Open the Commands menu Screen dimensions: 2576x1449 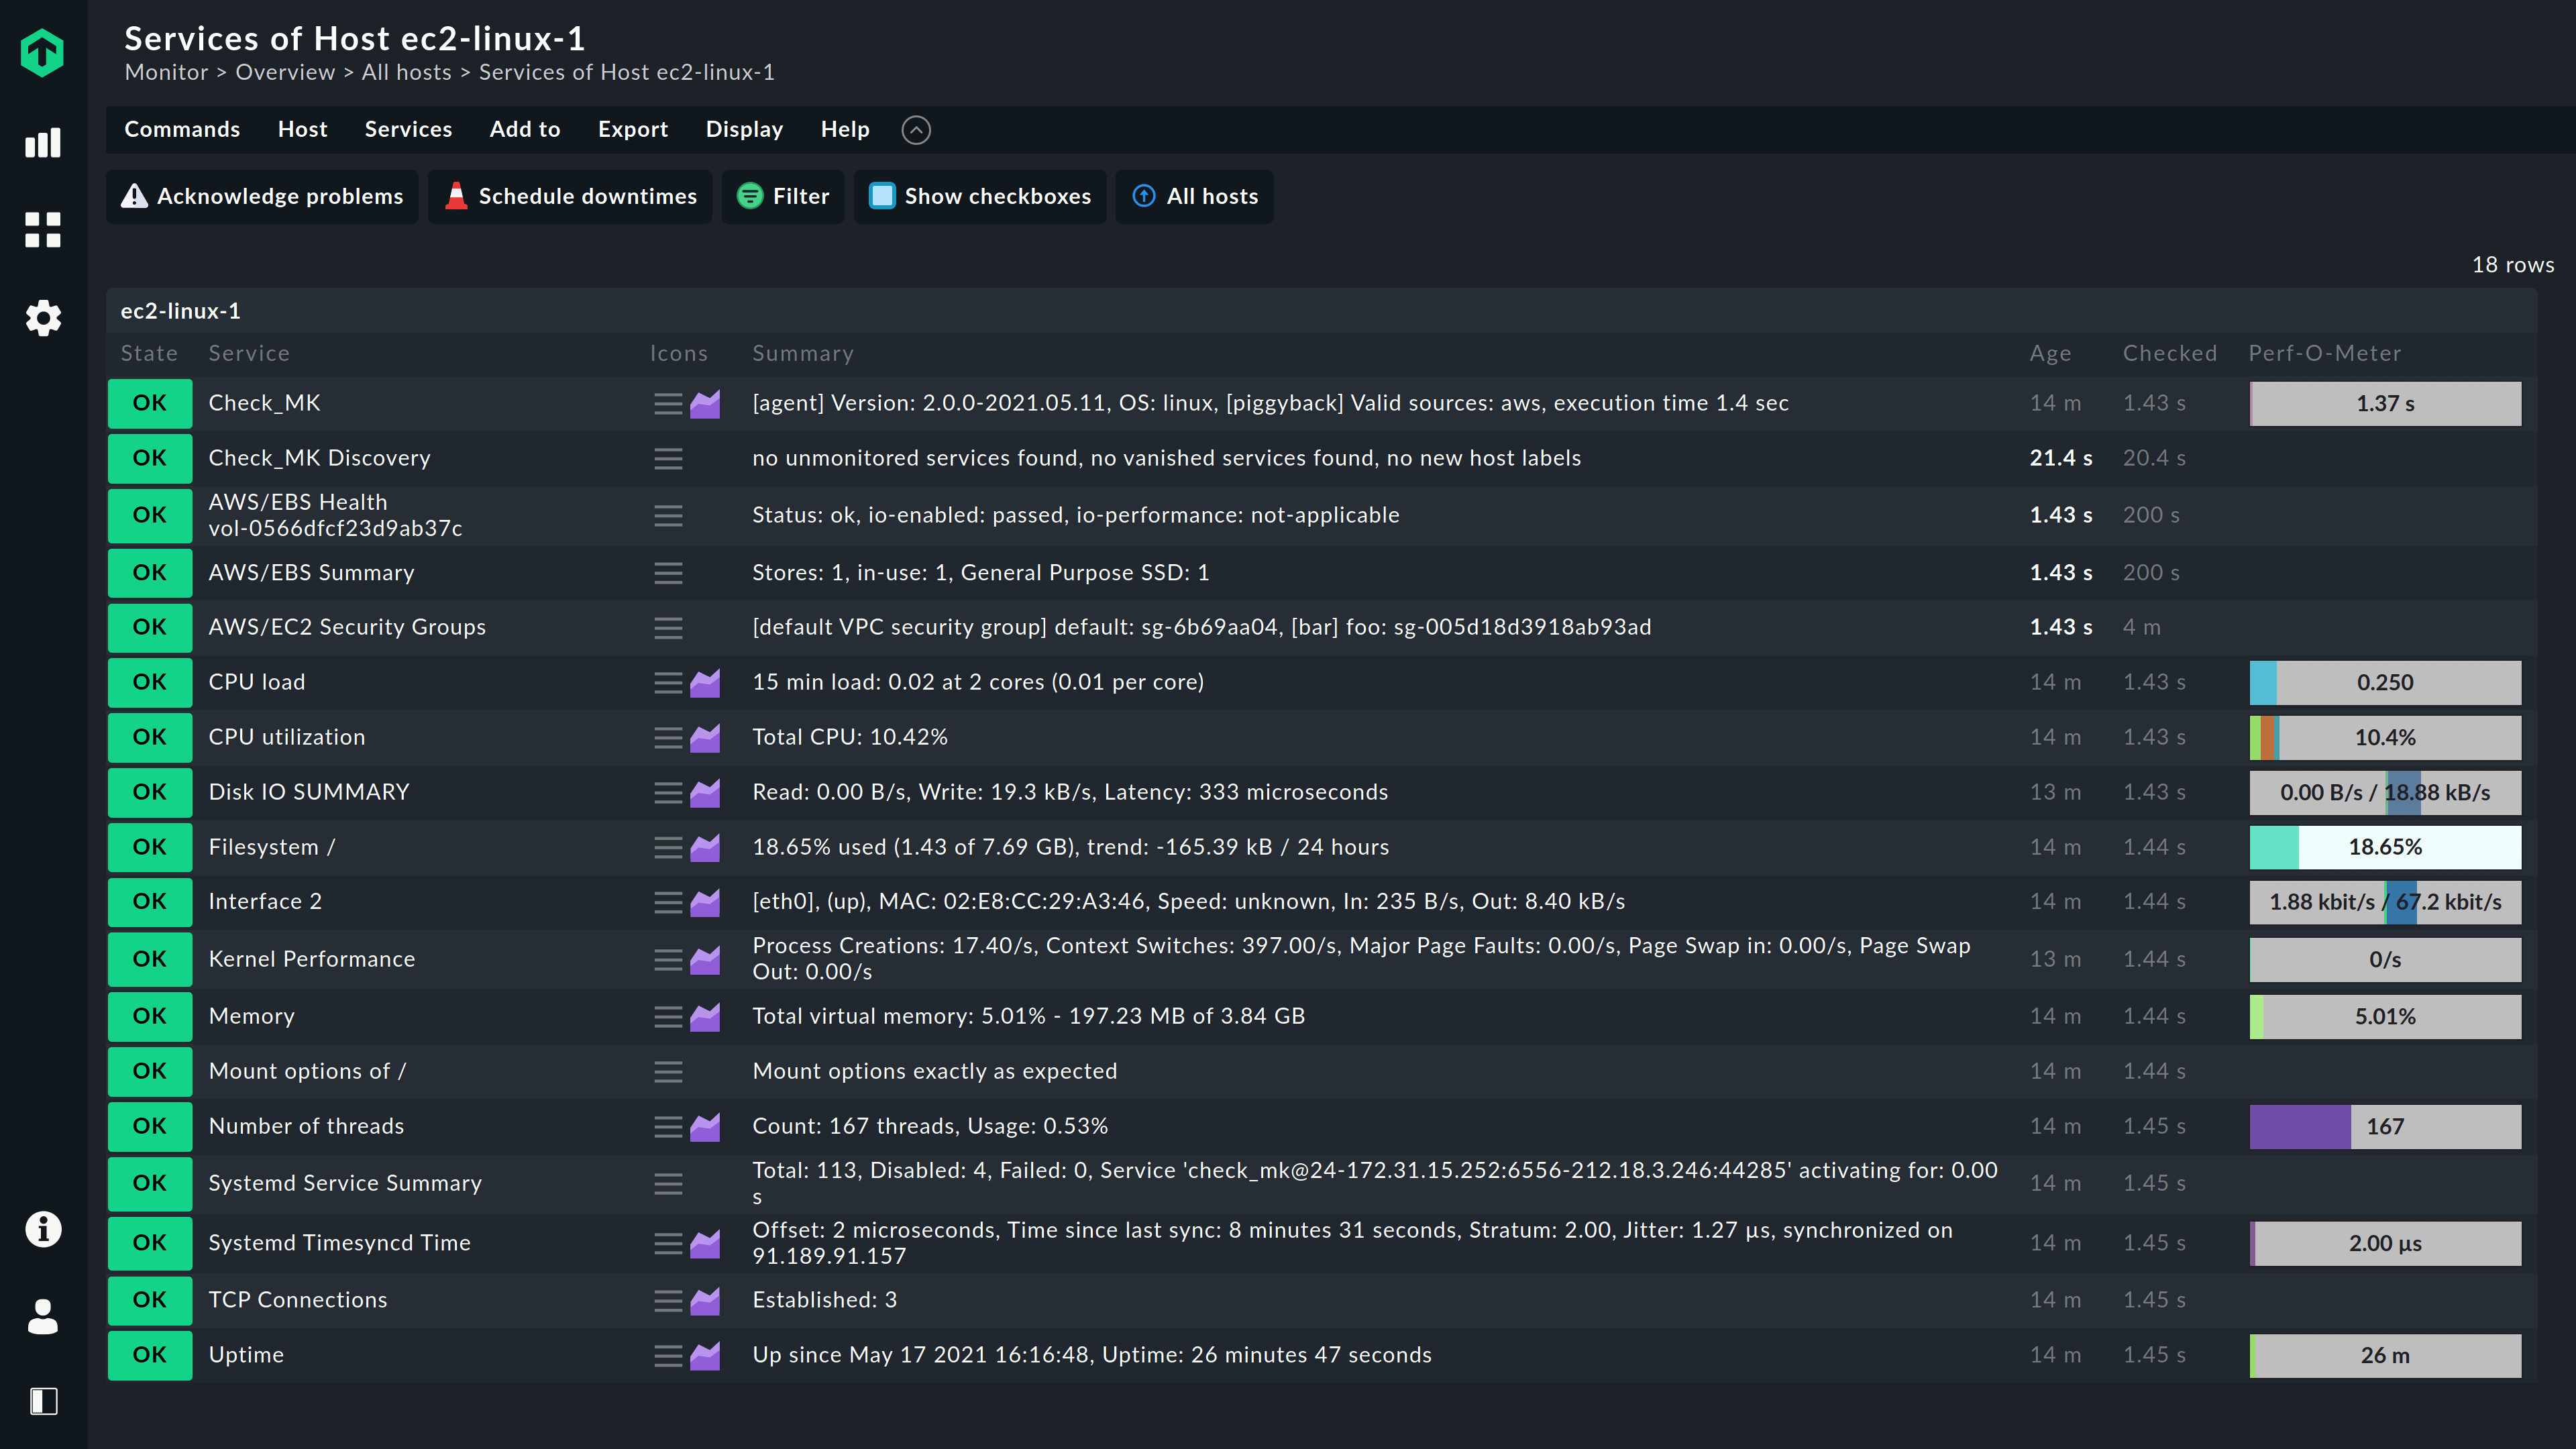coord(182,130)
